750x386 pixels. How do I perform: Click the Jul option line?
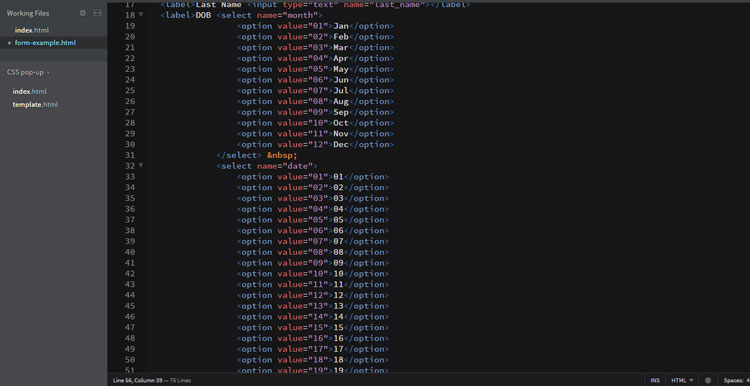pos(315,90)
